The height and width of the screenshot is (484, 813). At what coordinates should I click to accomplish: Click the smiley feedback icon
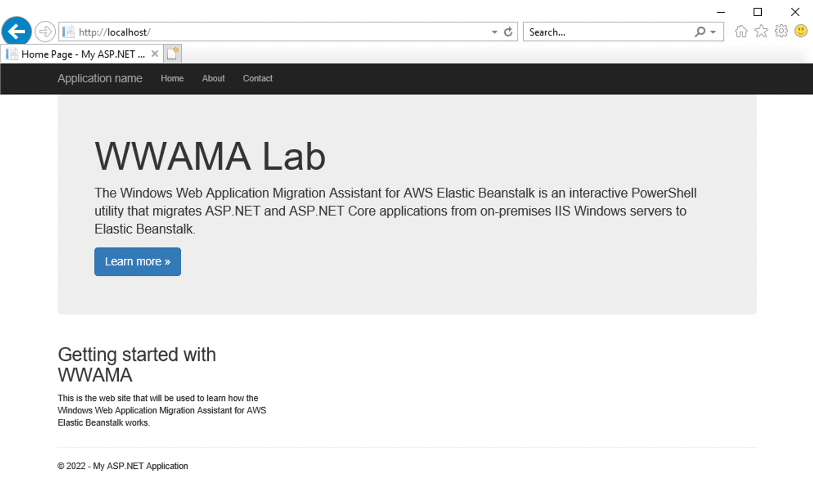[x=801, y=31]
